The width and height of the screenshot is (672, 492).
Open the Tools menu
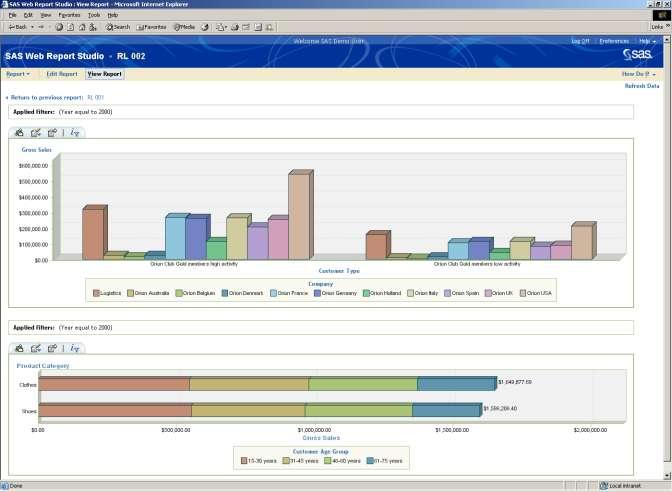94,15
